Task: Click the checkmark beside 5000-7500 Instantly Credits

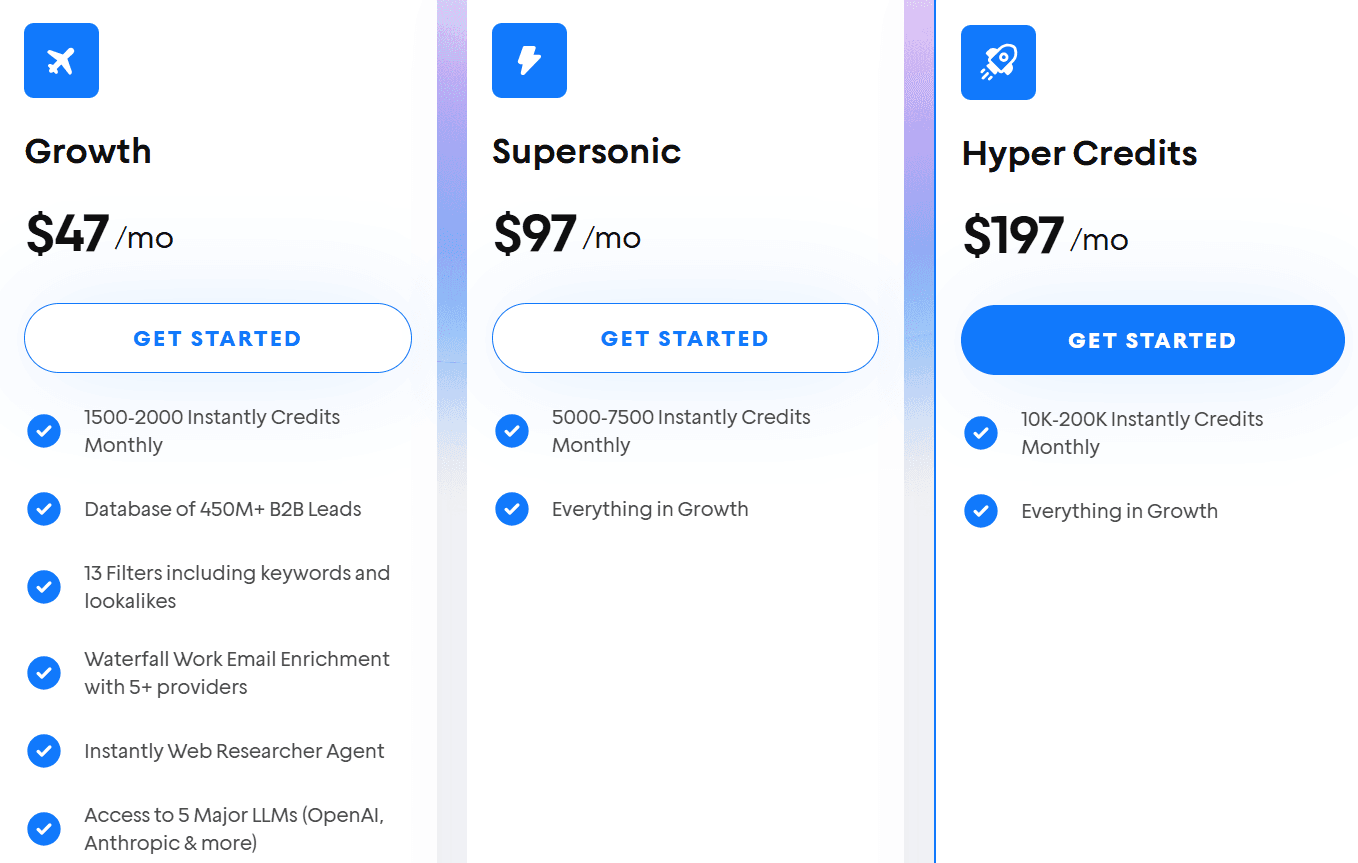Action: coord(512,430)
